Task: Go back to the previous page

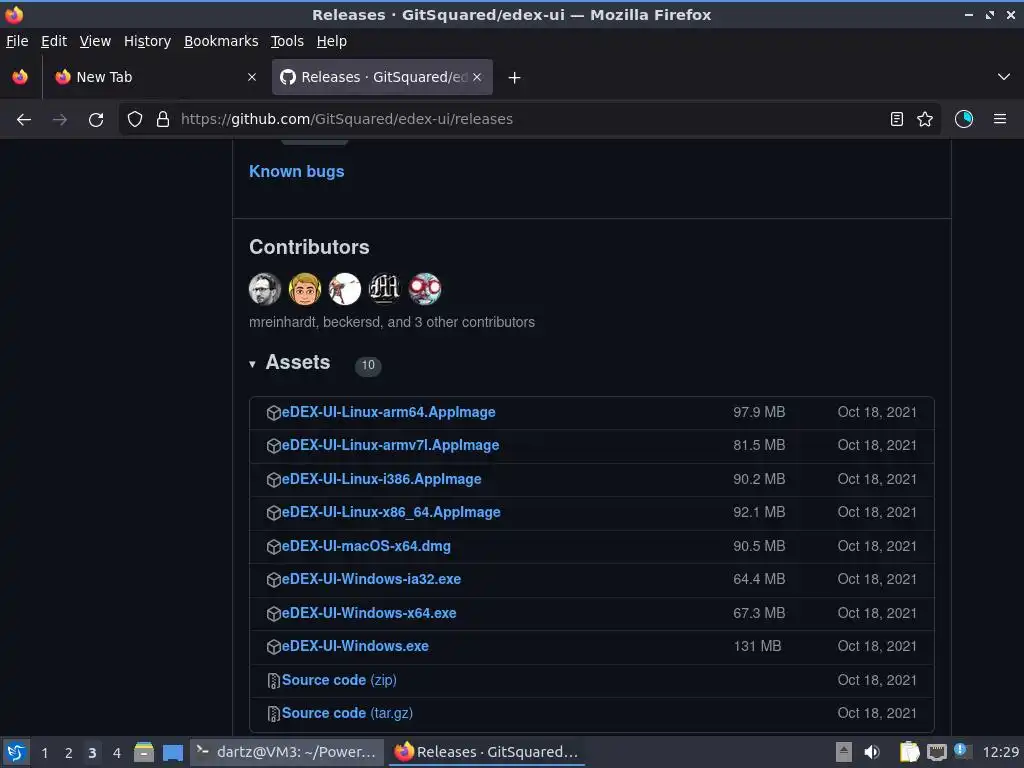Action: tap(24, 120)
